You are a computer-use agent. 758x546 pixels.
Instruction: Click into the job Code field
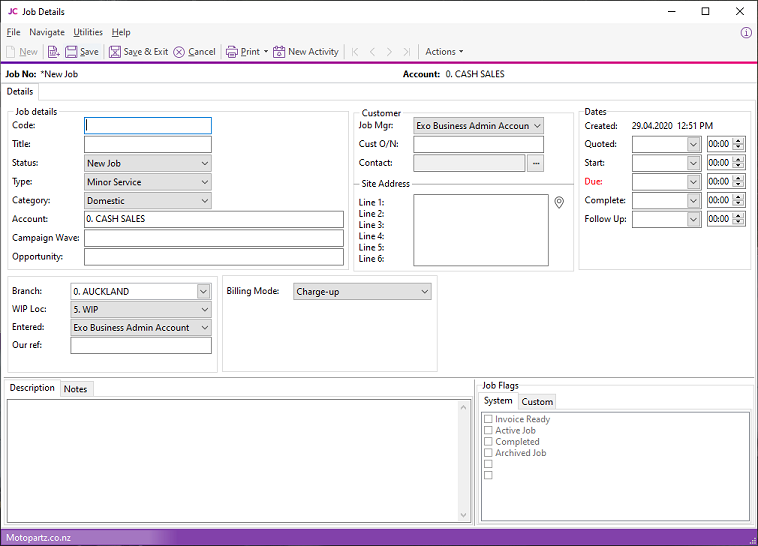148,126
